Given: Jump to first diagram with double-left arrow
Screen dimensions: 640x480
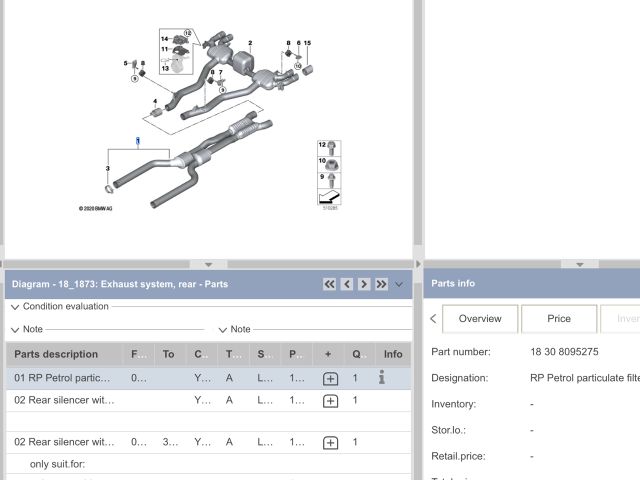Looking at the screenshot, I should pos(329,284).
